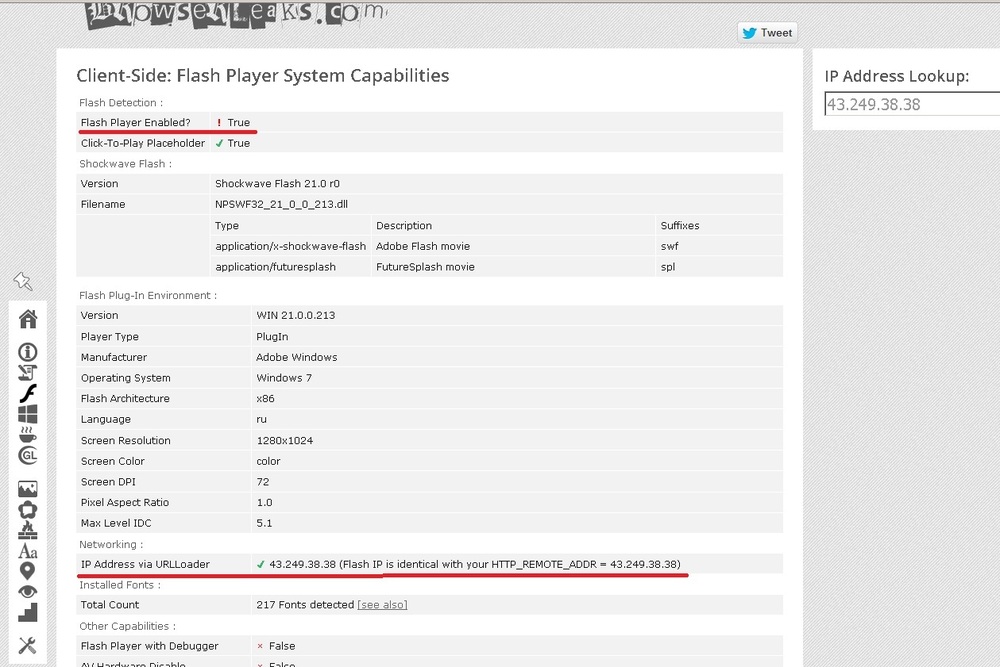Click the 'Description' column header
Image resolution: width=1000 pixels, height=667 pixels.
tap(404, 226)
